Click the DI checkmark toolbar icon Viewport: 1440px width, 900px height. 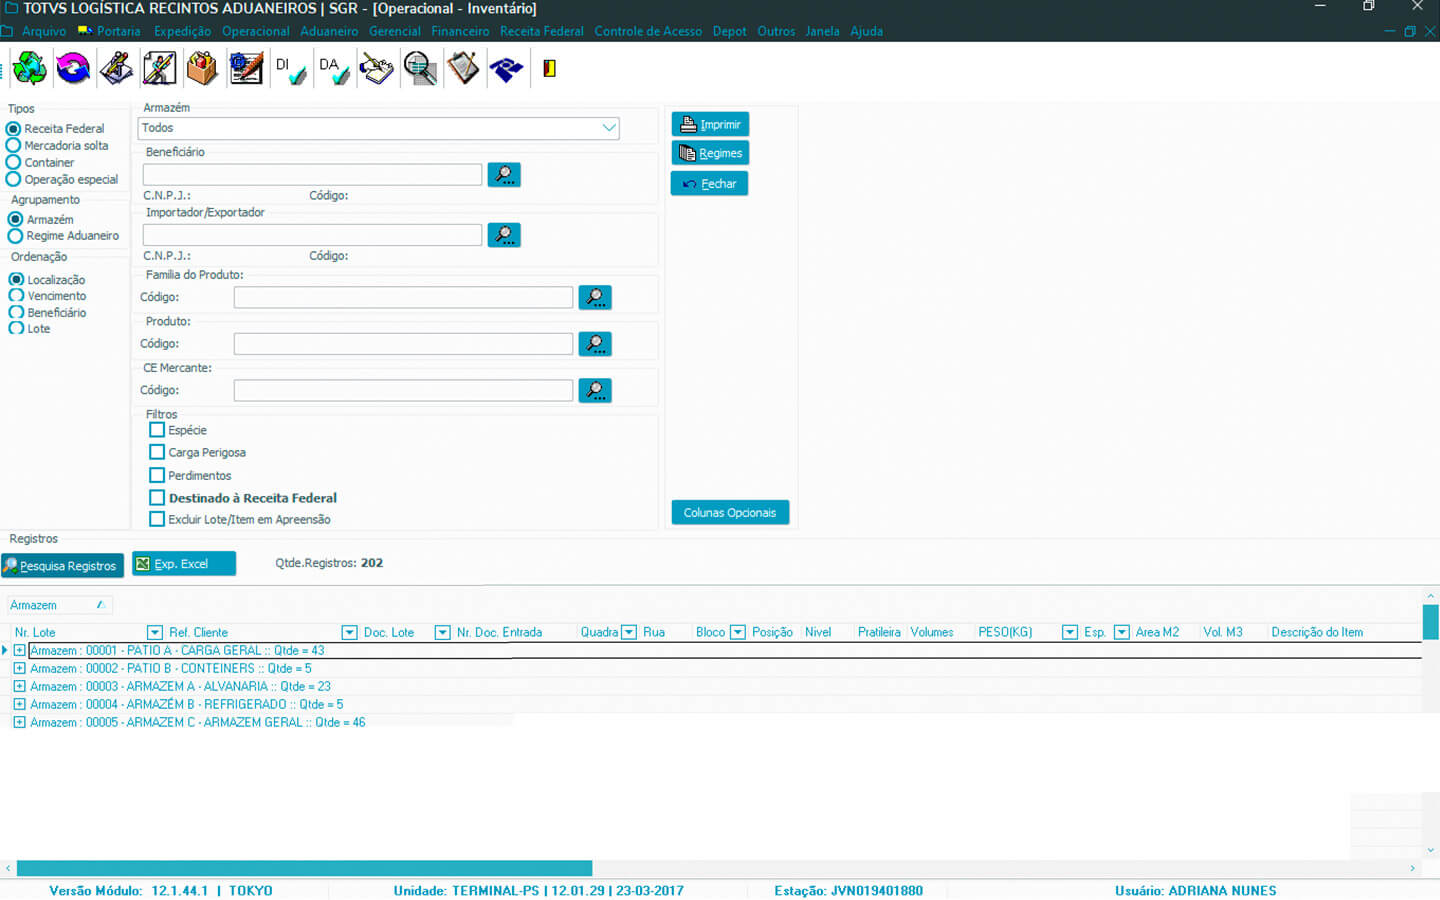(x=290, y=69)
